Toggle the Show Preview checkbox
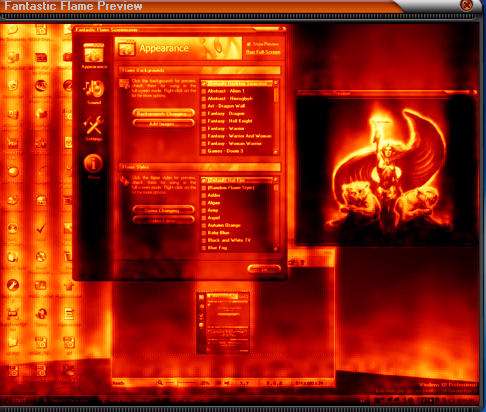The width and height of the screenshot is (486, 412). click(249, 44)
